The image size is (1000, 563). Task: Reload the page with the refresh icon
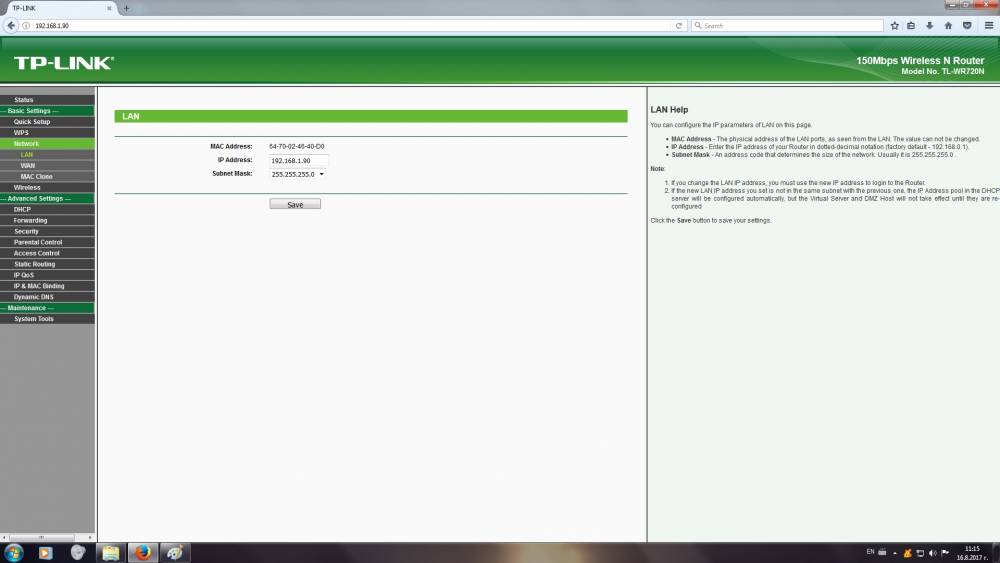click(679, 26)
